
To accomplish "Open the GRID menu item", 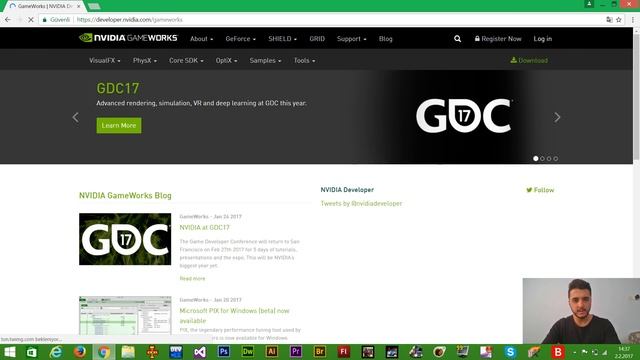I will 317,39.
